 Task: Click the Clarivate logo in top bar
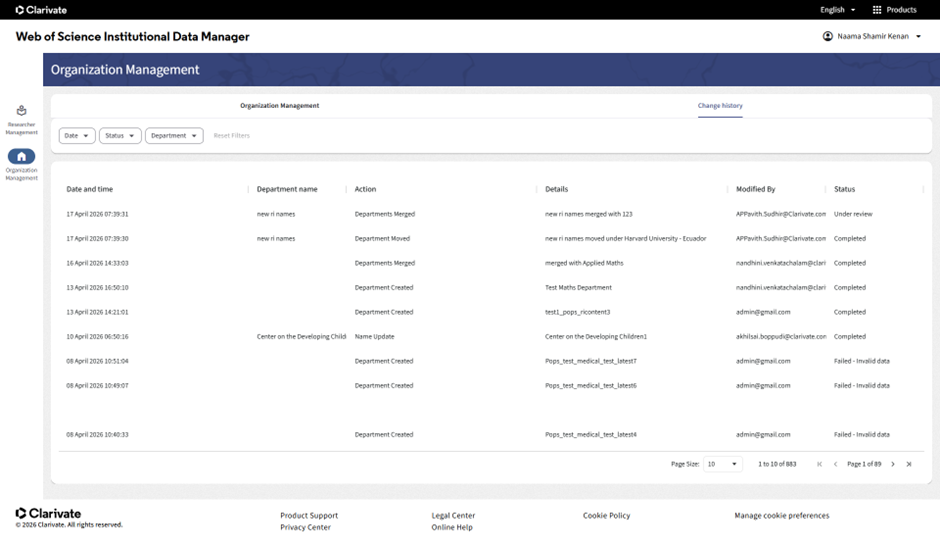pos(41,10)
